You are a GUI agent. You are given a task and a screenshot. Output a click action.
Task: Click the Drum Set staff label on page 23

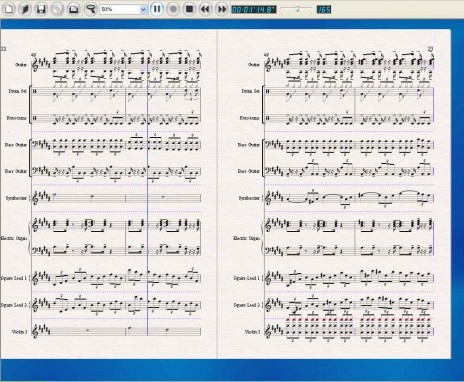pos(251,91)
